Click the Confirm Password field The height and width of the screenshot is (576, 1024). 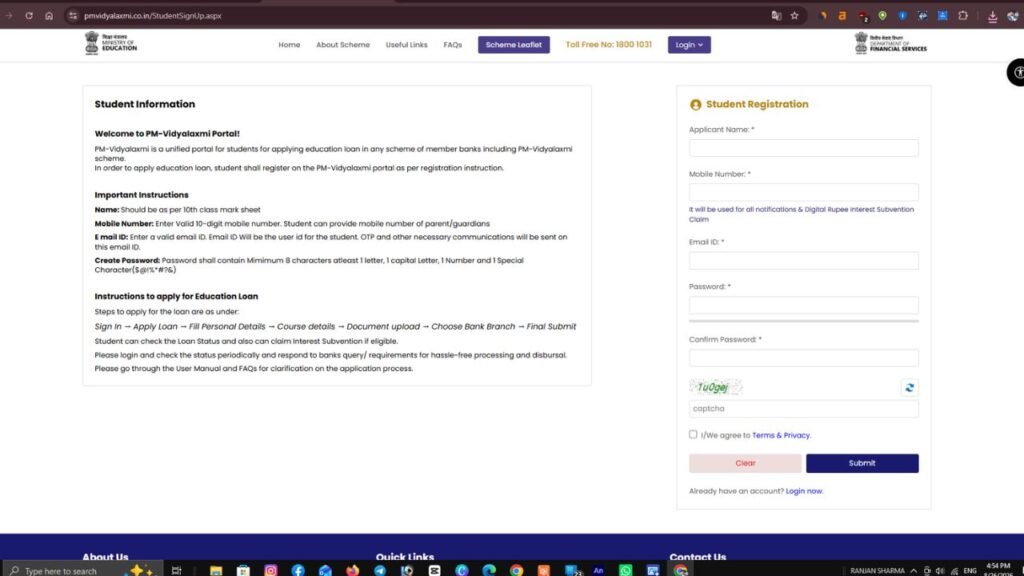coord(803,358)
